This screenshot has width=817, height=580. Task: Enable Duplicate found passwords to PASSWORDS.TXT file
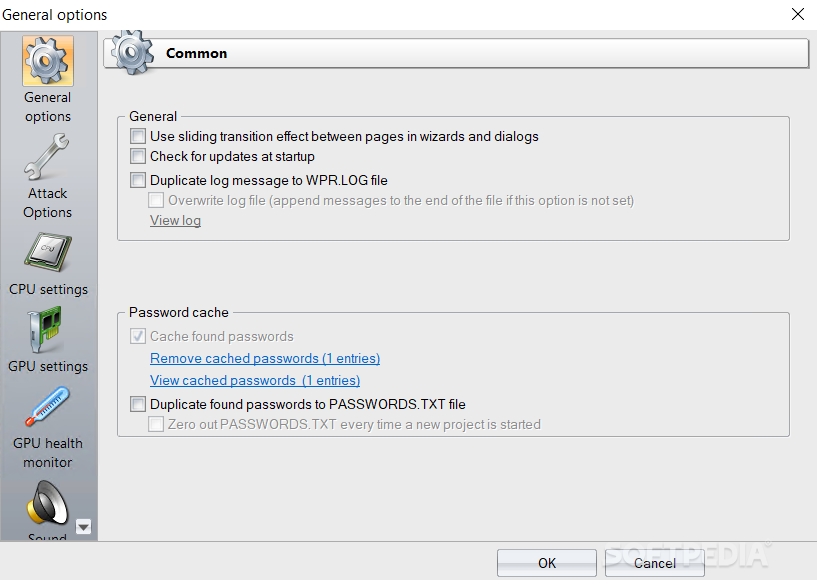coord(138,404)
